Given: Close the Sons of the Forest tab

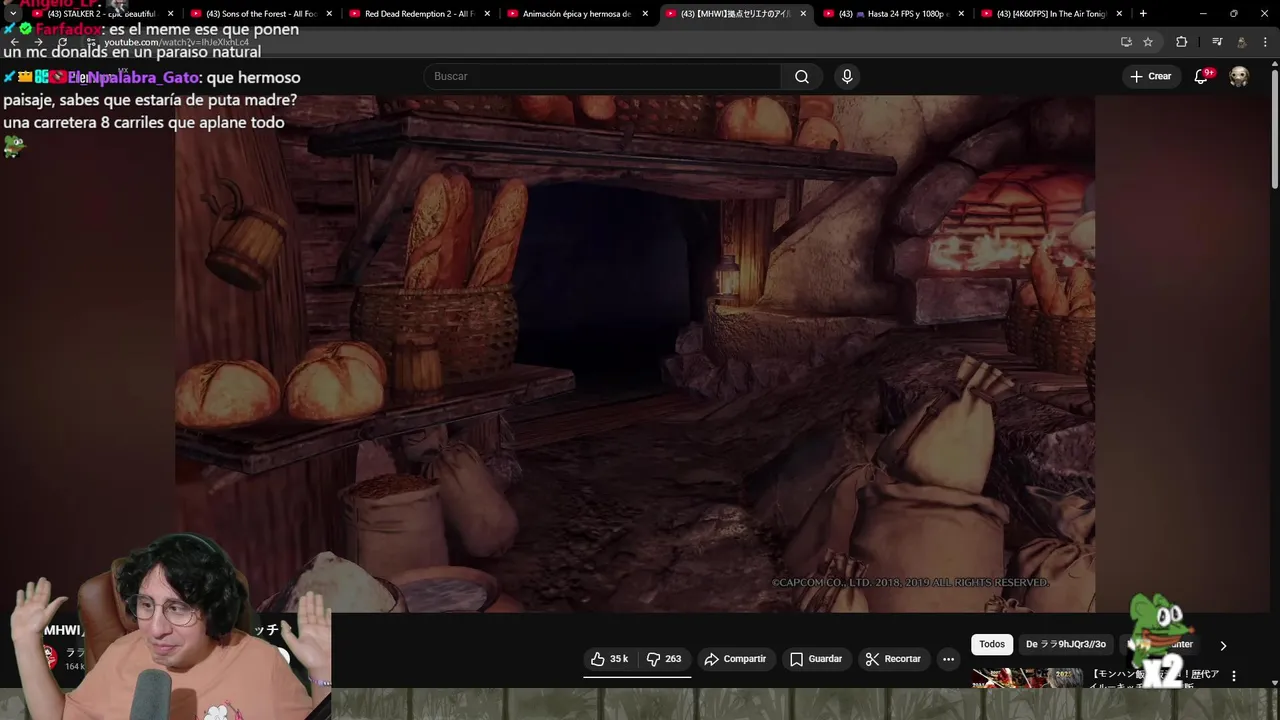Looking at the screenshot, I should [x=329, y=14].
